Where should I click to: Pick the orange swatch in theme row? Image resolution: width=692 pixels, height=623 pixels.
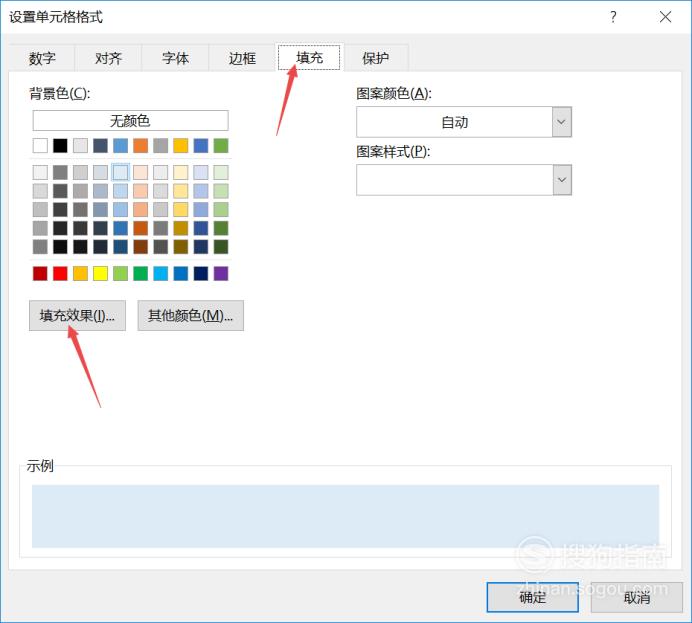click(141, 146)
